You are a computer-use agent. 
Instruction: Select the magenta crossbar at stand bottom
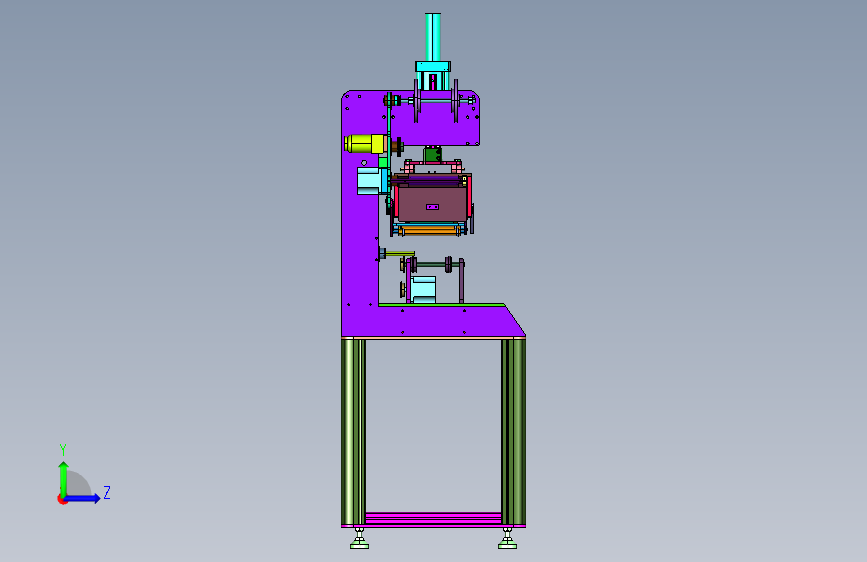434,518
